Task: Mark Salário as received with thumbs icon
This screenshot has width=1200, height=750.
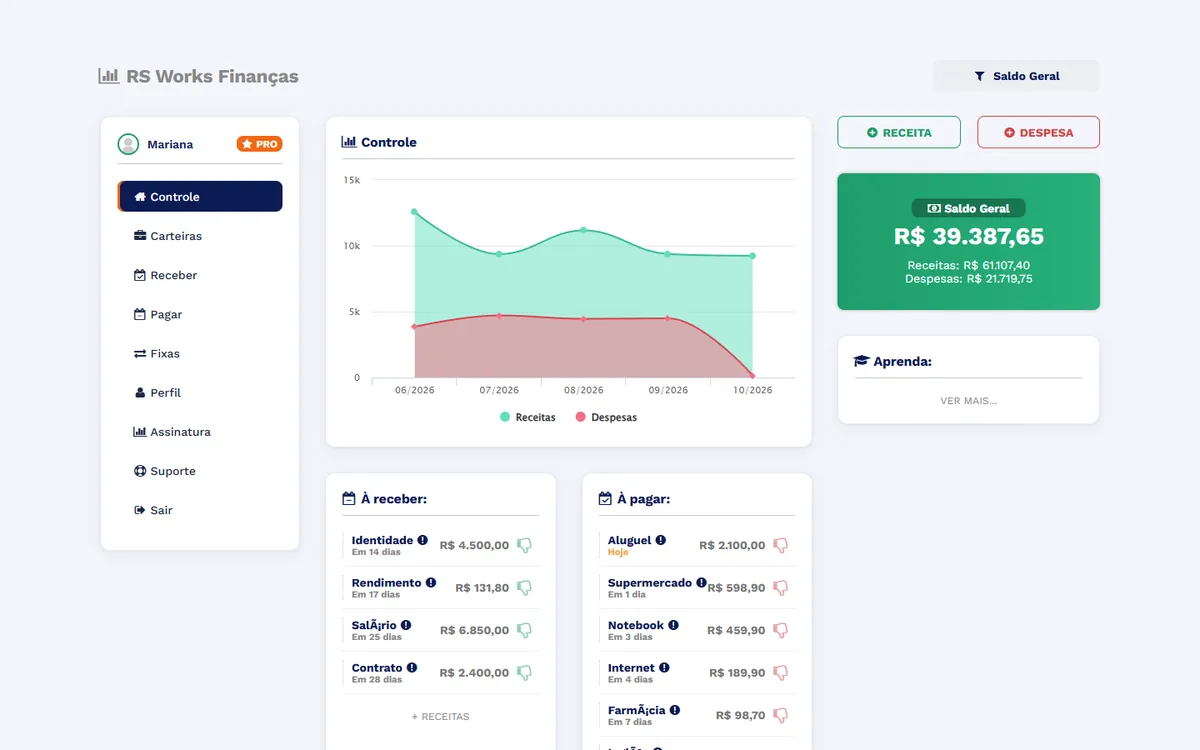Action: click(x=524, y=630)
